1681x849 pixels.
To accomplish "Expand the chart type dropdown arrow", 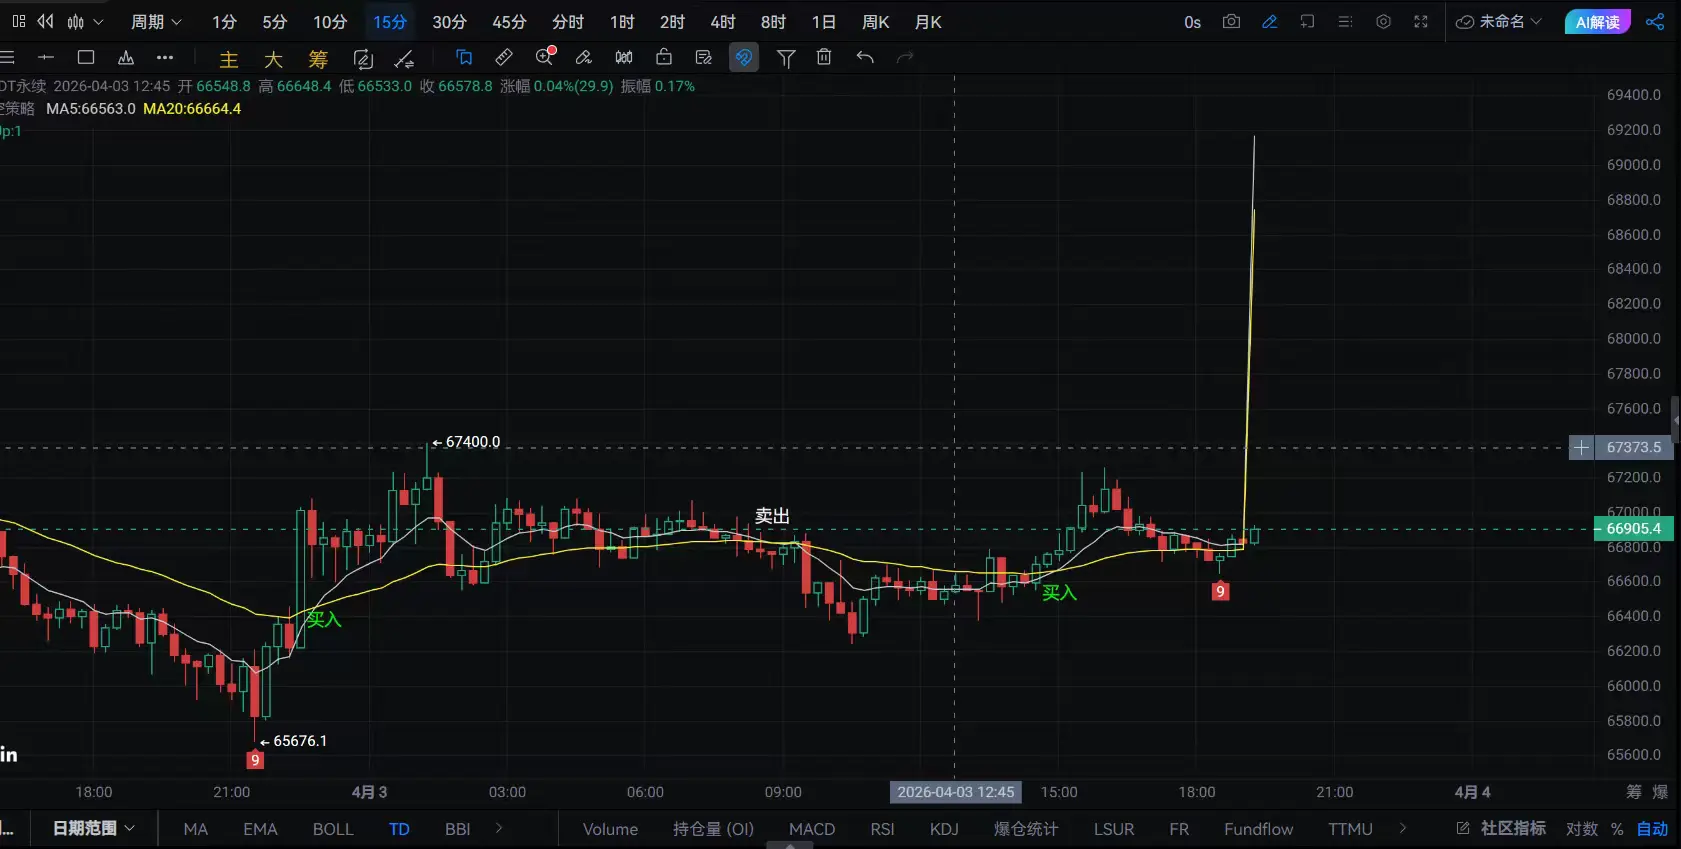I will [98, 21].
